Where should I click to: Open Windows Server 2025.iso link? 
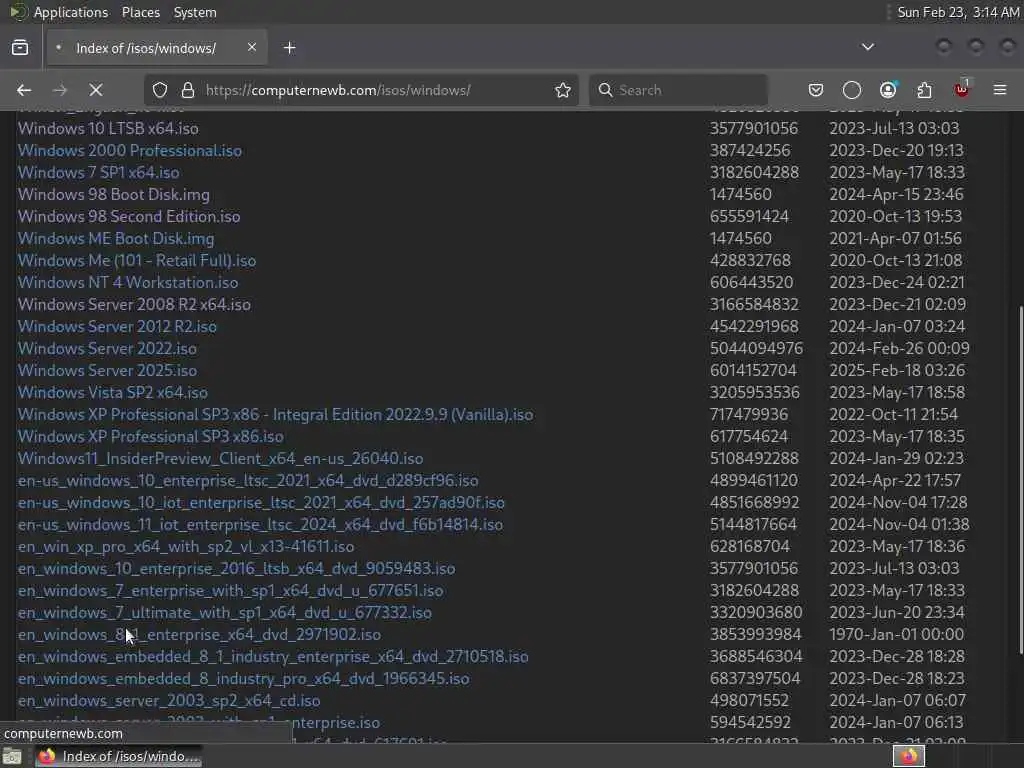coord(107,371)
